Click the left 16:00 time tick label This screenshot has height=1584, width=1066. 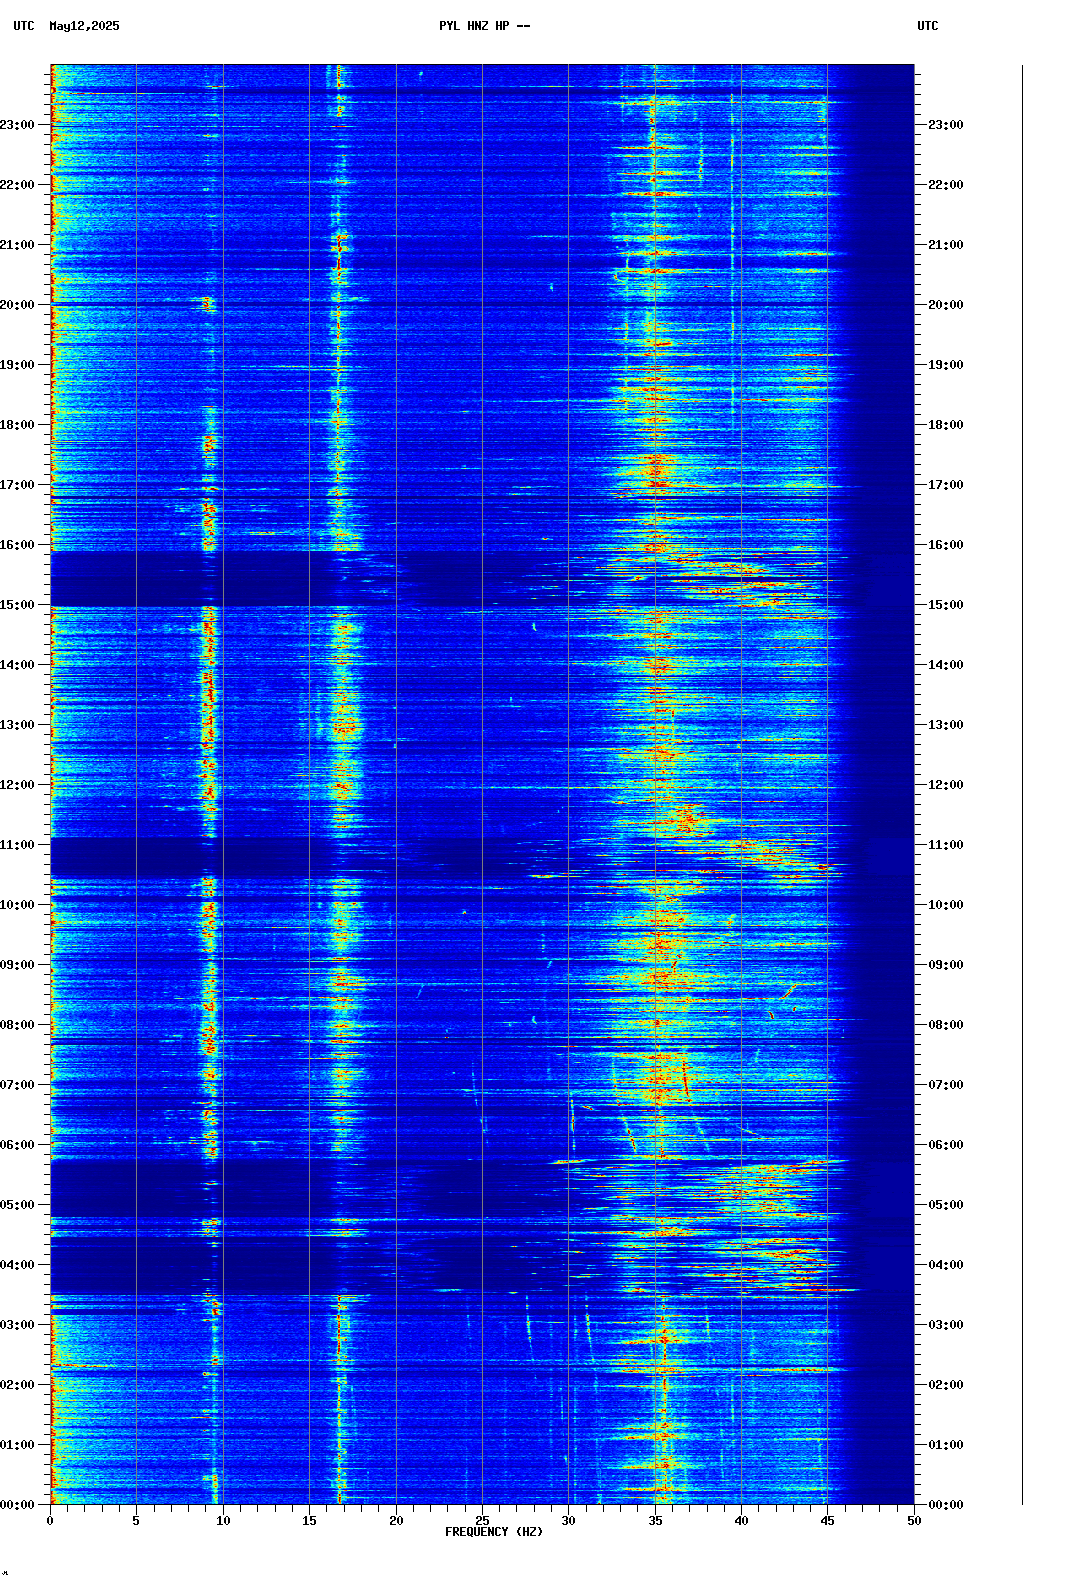(17, 545)
